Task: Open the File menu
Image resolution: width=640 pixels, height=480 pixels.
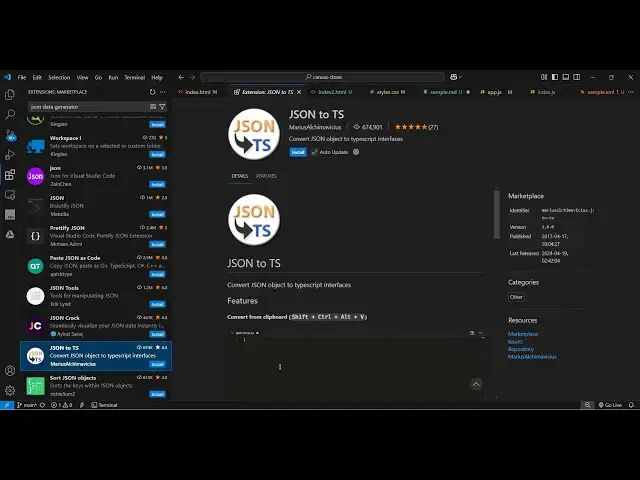Action: 22,77
